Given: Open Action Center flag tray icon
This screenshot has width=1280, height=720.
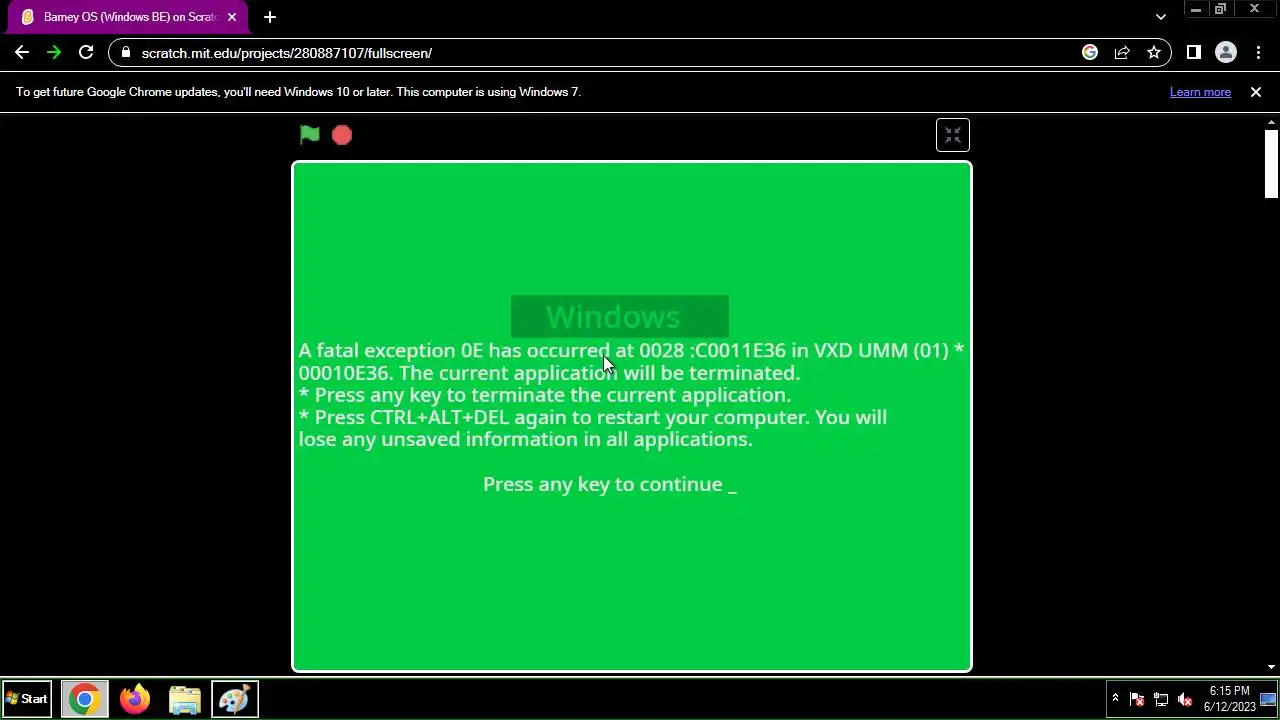Looking at the screenshot, I should pos(1137,699).
